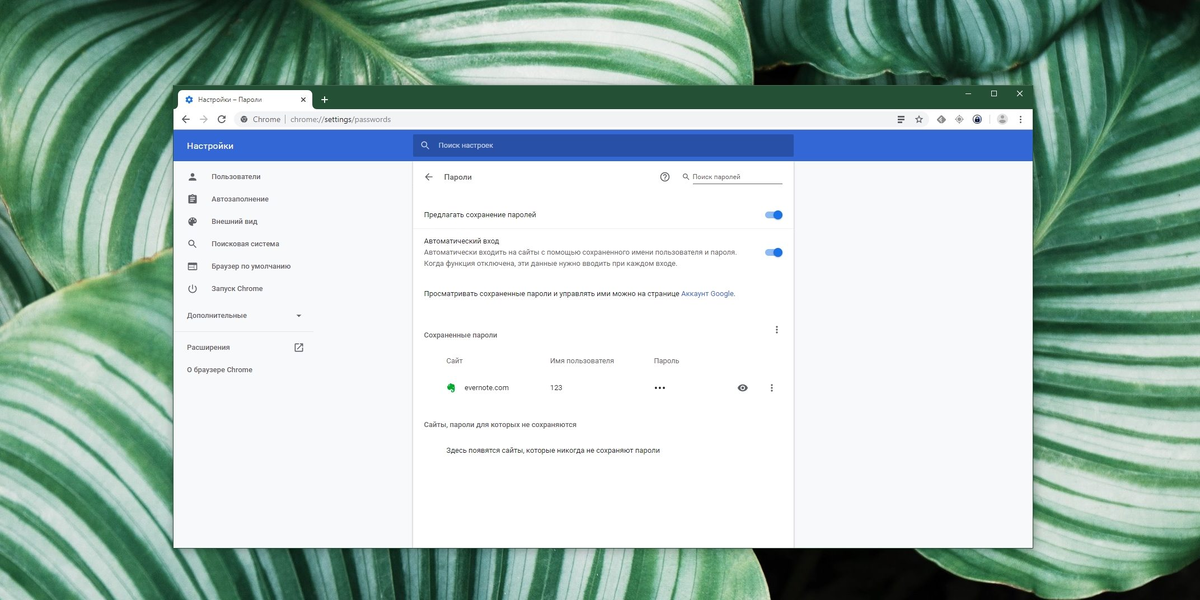
Task: Go back using the arrow beside Пароли
Action: click(x=429, y=177)
